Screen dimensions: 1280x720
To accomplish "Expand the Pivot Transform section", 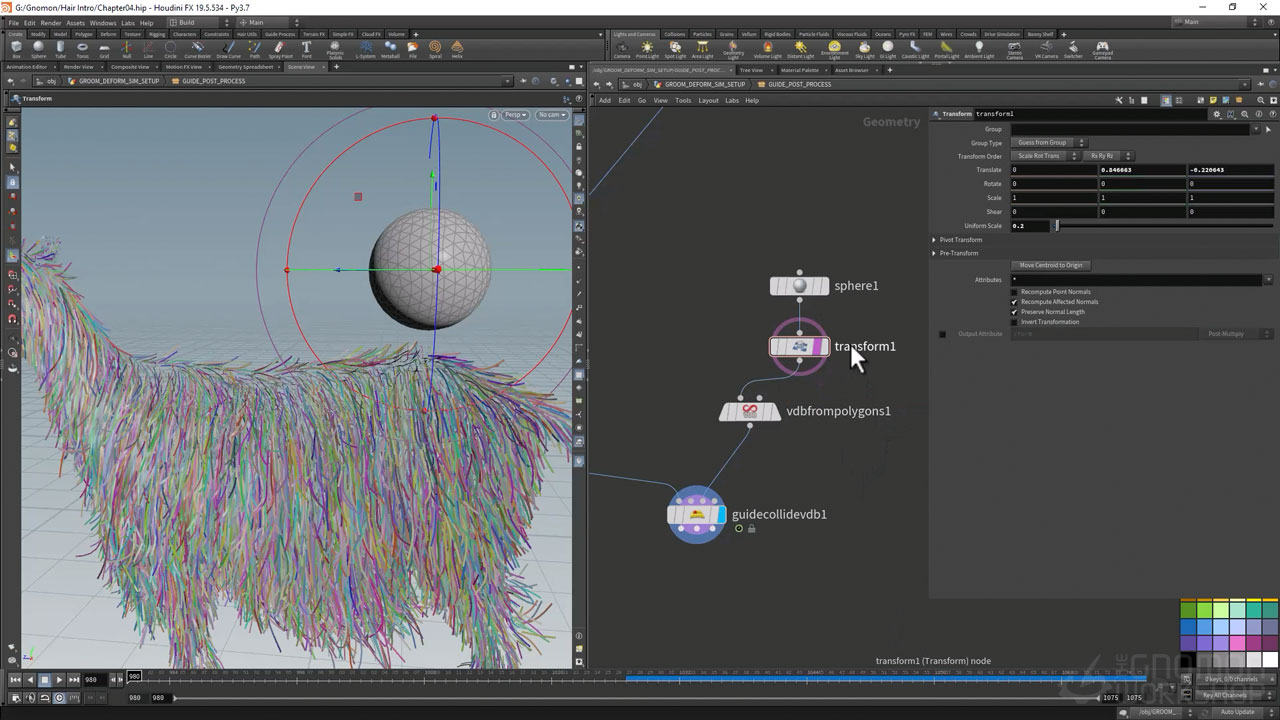I will coord(960,240).
